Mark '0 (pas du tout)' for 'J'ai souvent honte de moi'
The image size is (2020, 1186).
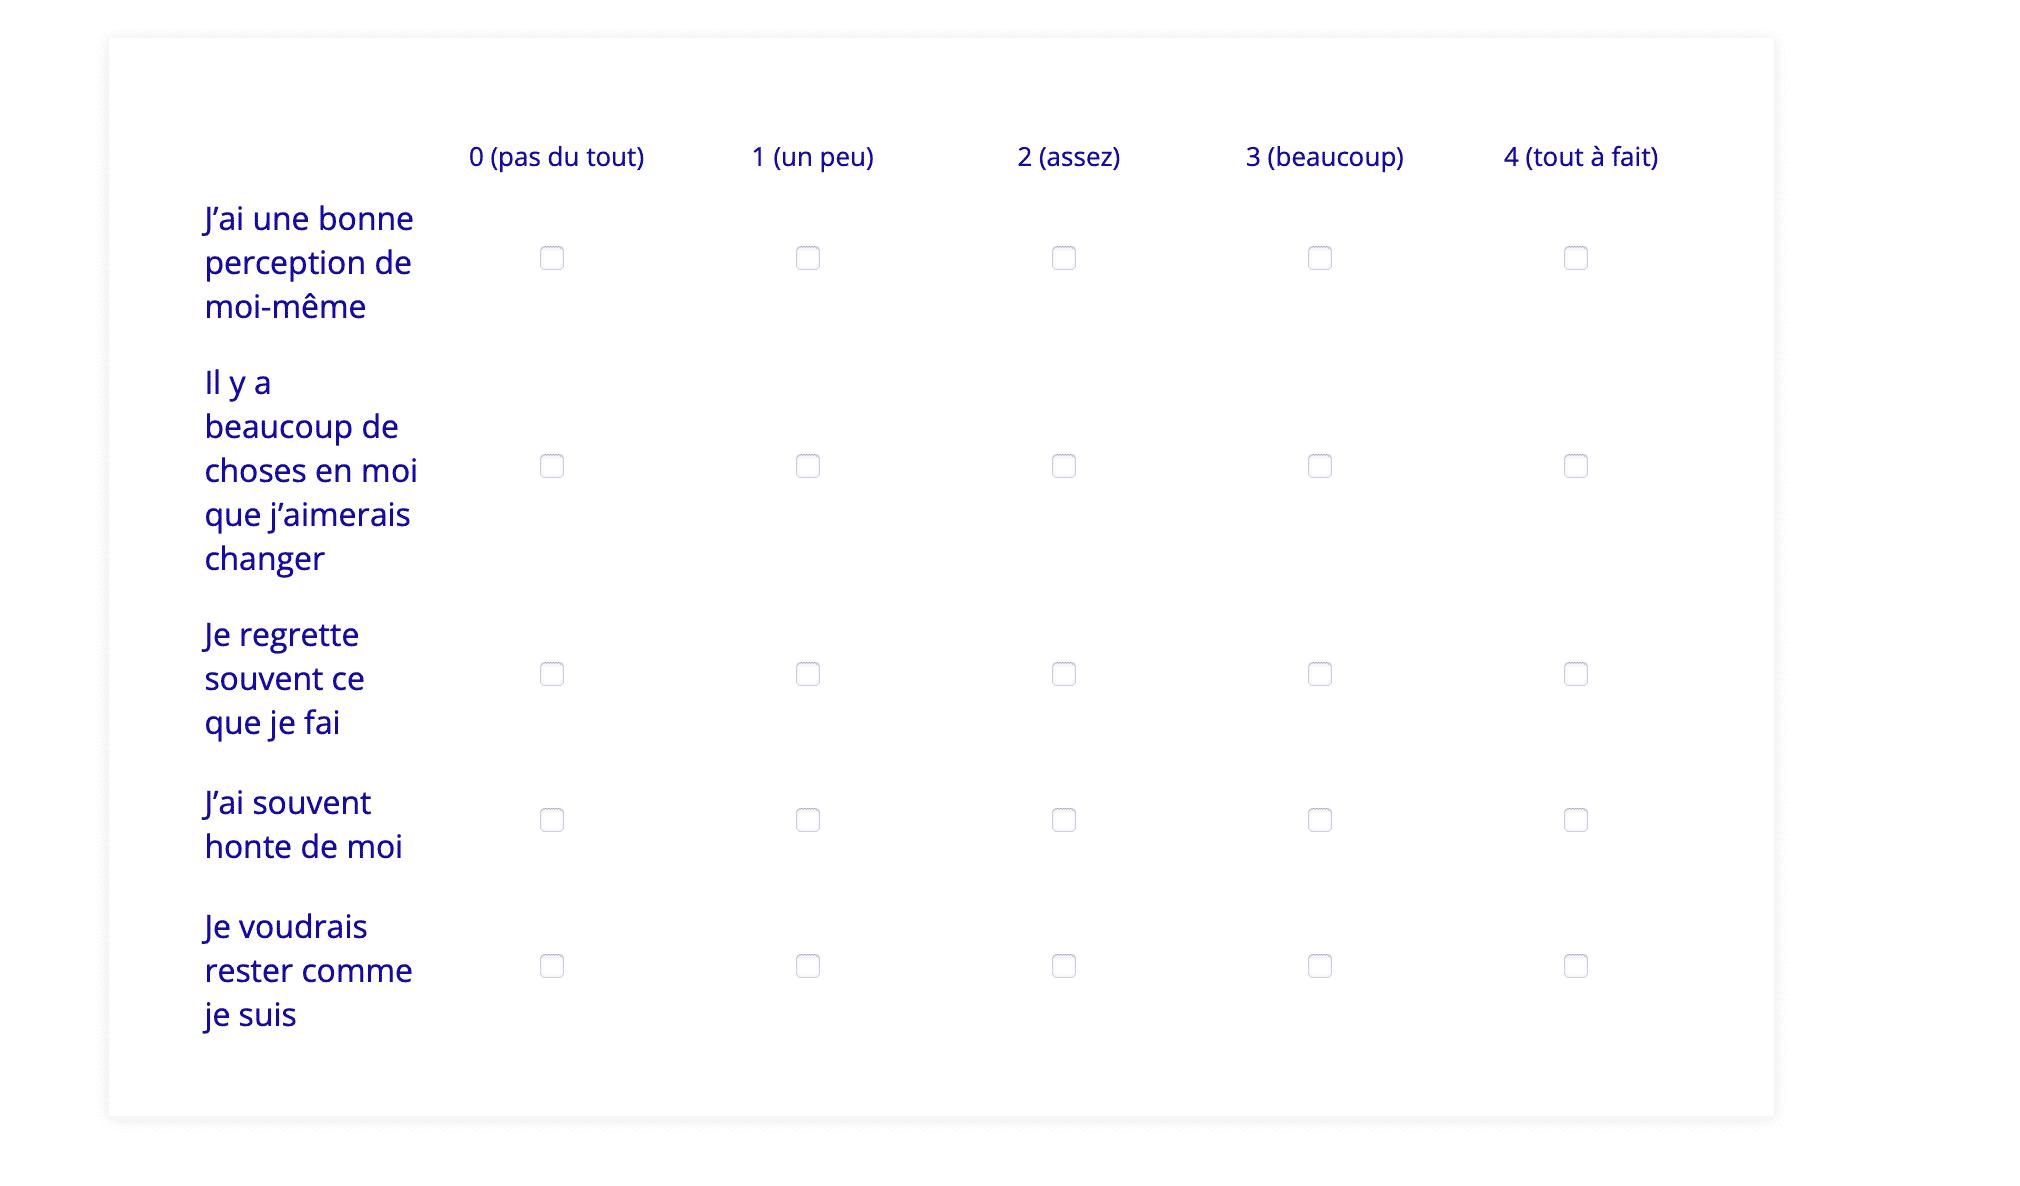tap(552, 820)
